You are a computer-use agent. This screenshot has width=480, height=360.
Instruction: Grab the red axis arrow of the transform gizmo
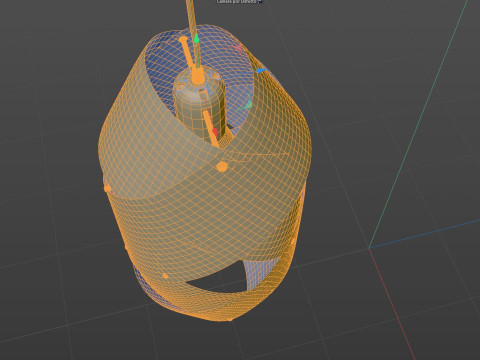click(215, 133)
